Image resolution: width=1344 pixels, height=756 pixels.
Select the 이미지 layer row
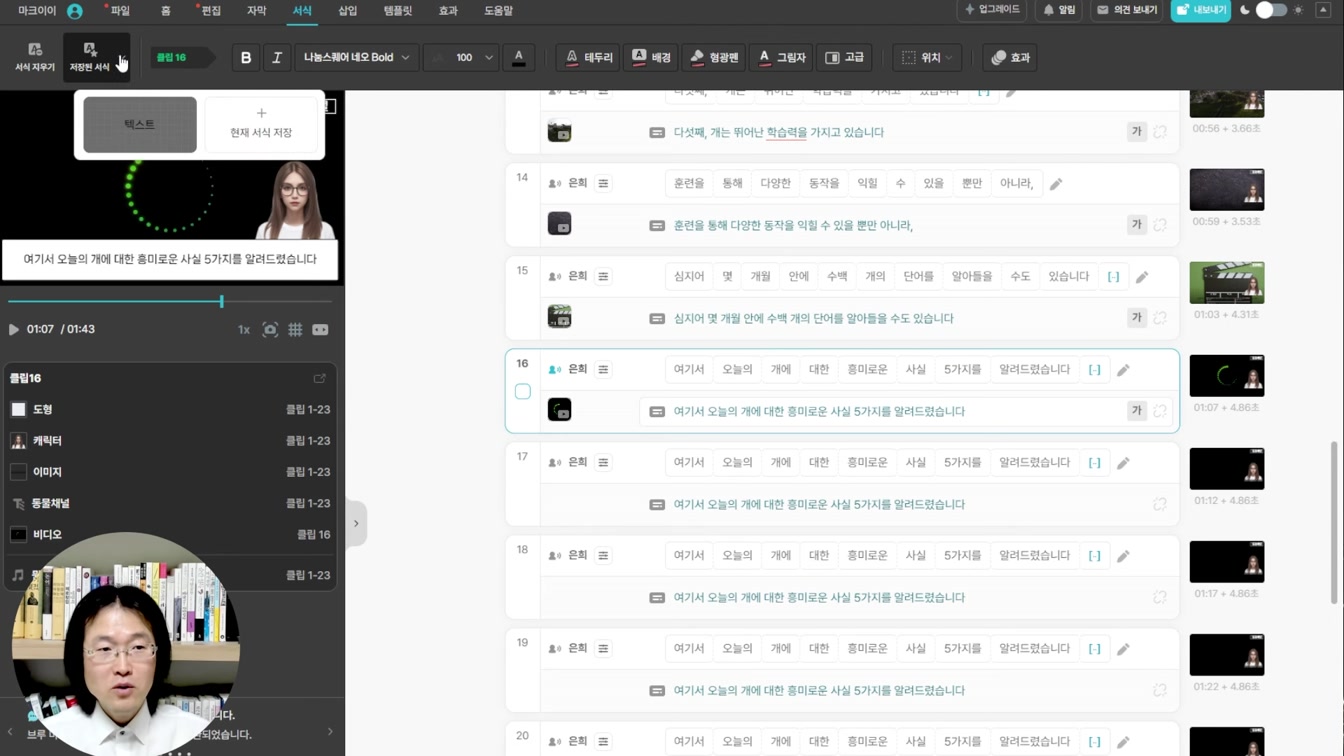170,471
